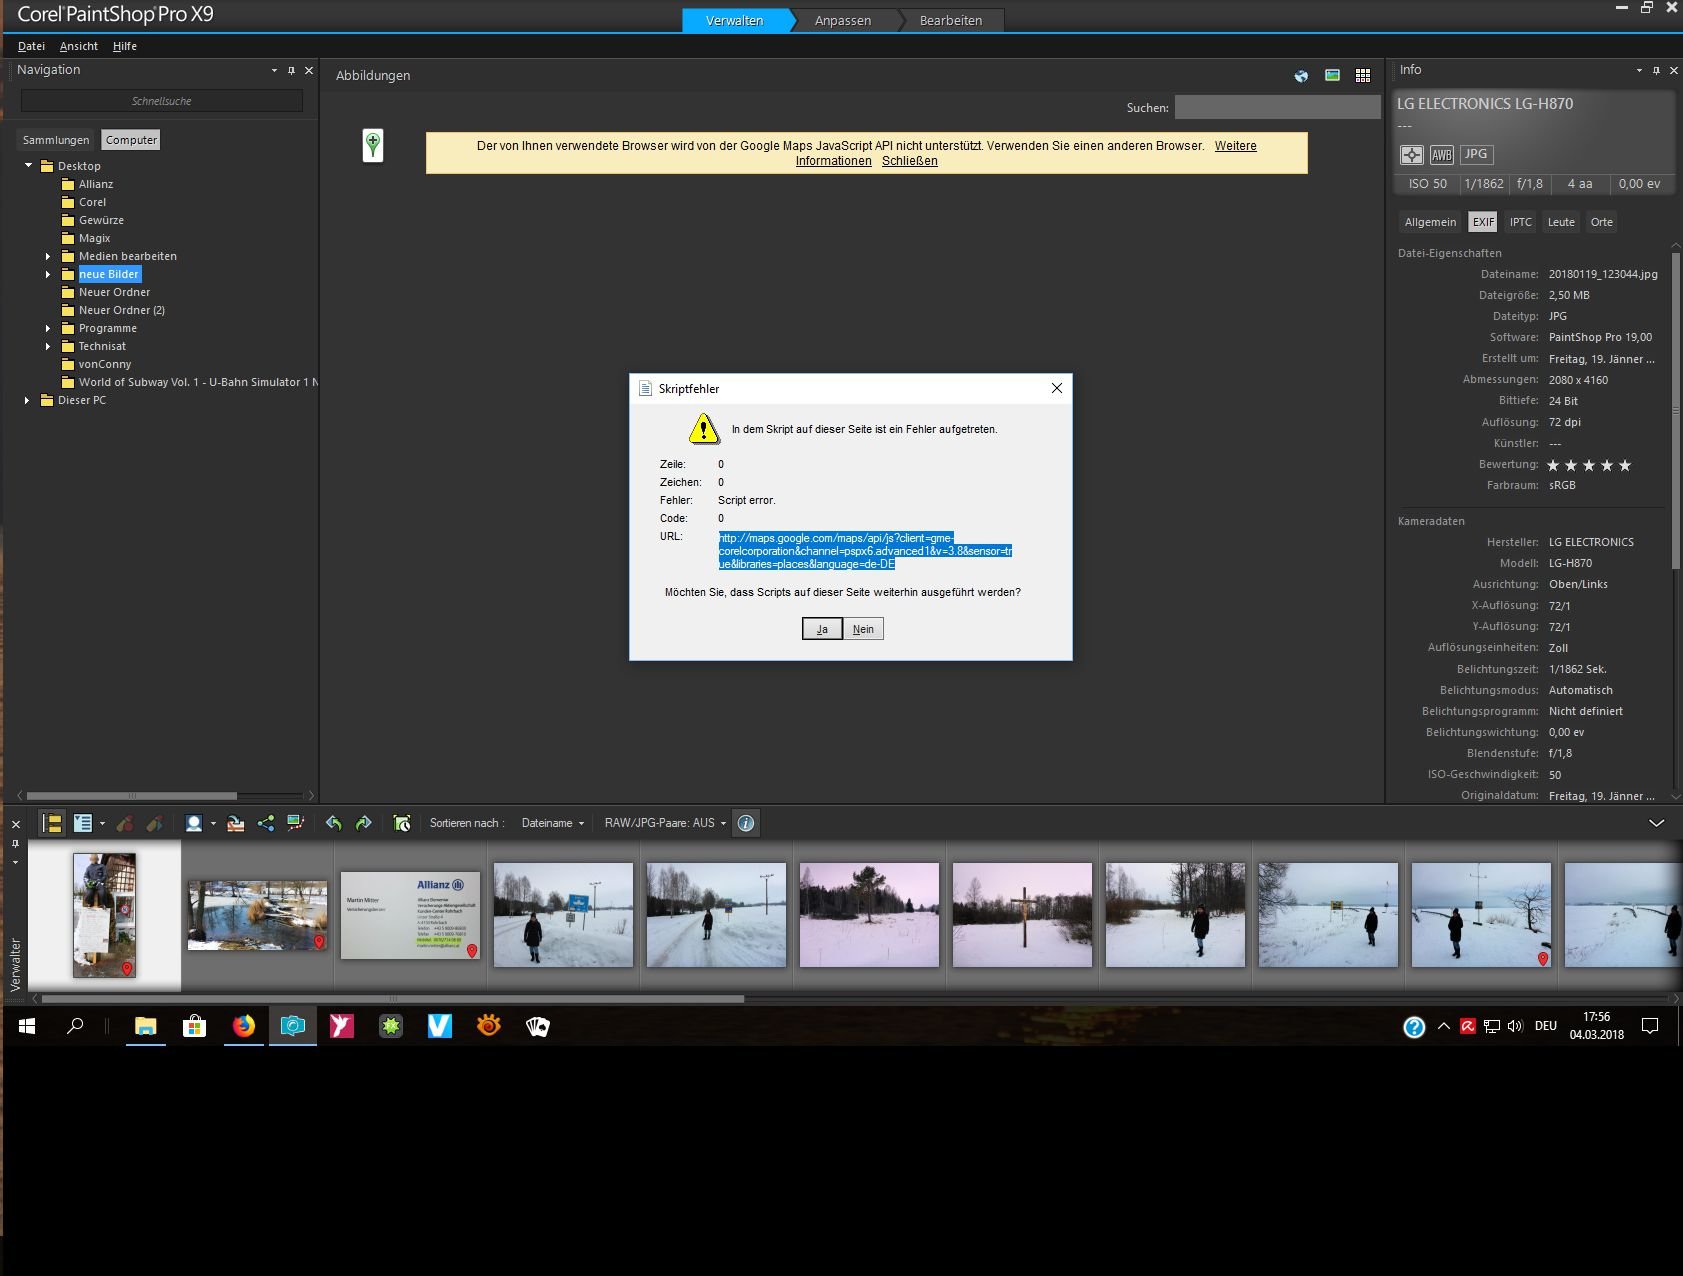Click the share icon in organizer toolbar

click(x=266, y=823)
